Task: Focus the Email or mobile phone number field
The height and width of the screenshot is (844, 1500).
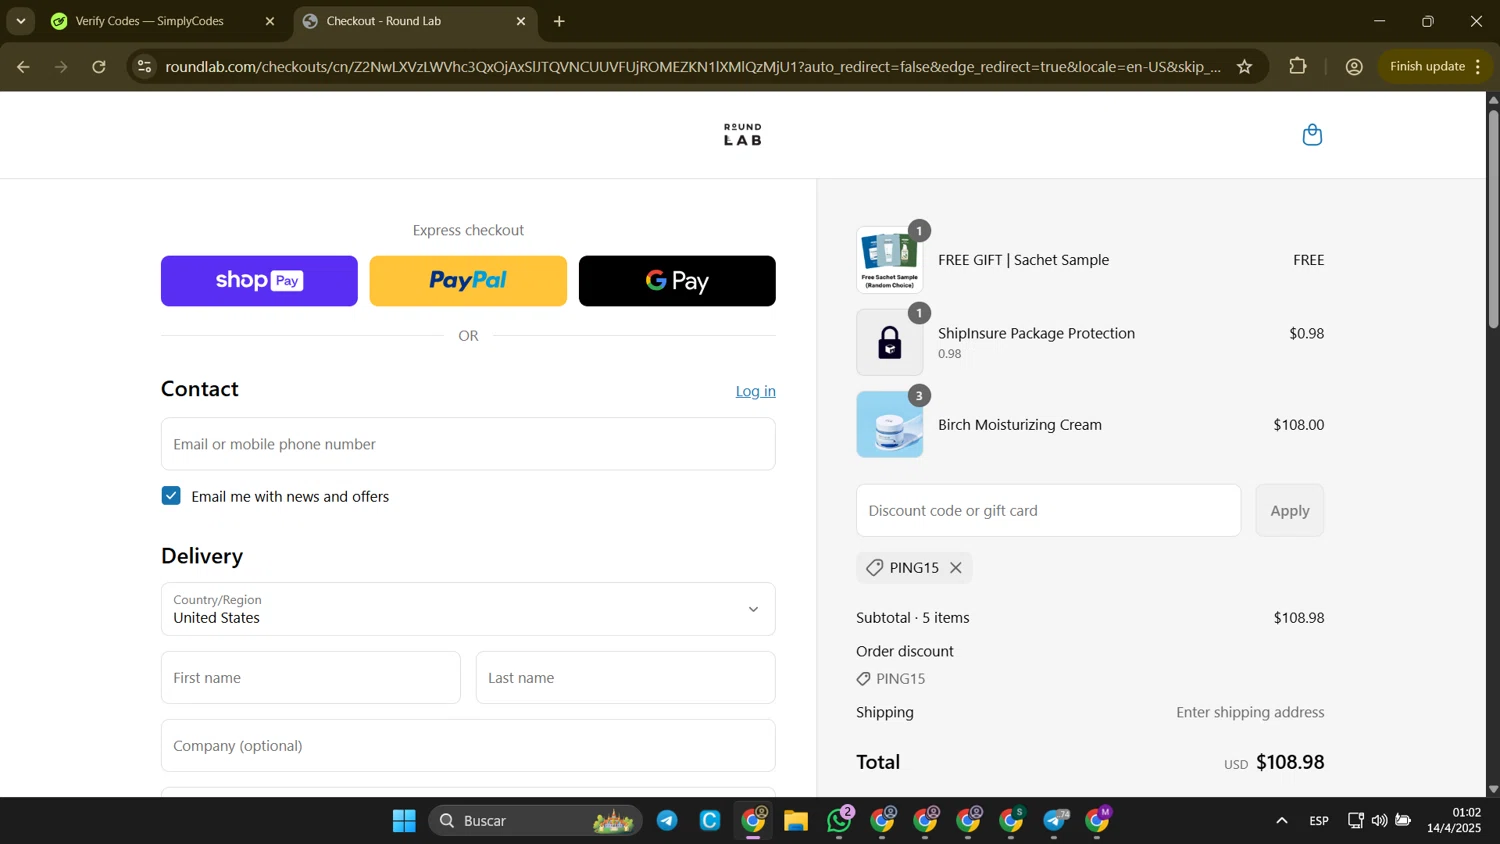Action: (468, 444)
